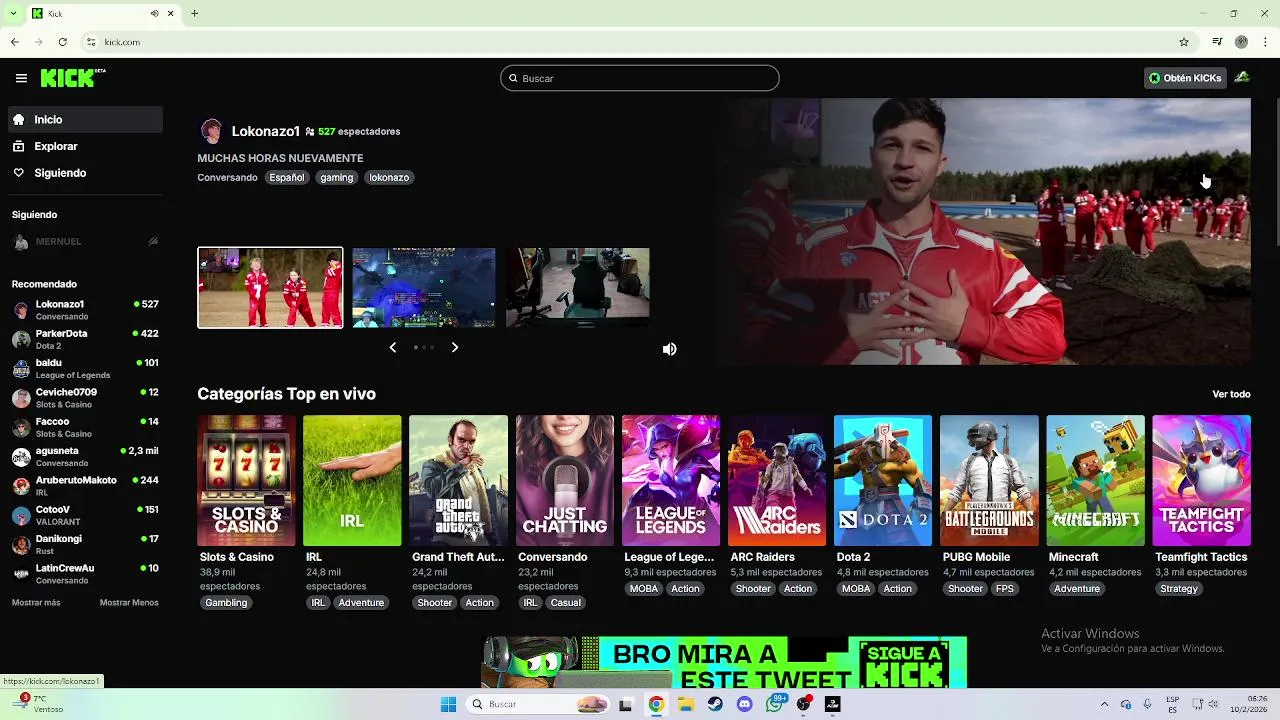This screenshot has height=720, width=1280.
Task: Open recommended channel agusneta
Action: (85, 456)
